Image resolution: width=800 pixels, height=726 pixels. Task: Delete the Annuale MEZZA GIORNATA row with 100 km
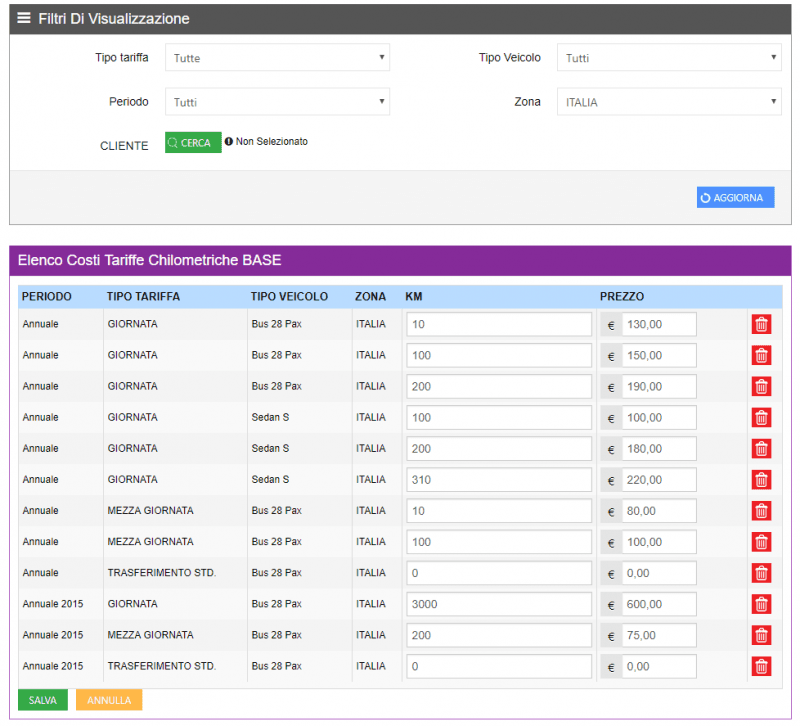[x=761, y=542]
